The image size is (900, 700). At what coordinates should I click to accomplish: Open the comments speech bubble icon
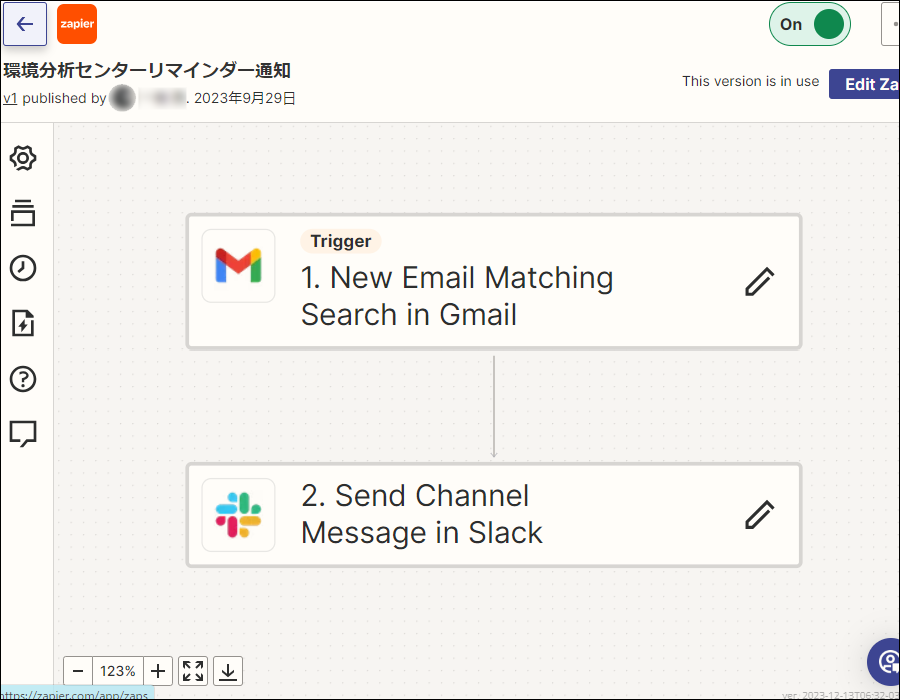click(23, 433)
